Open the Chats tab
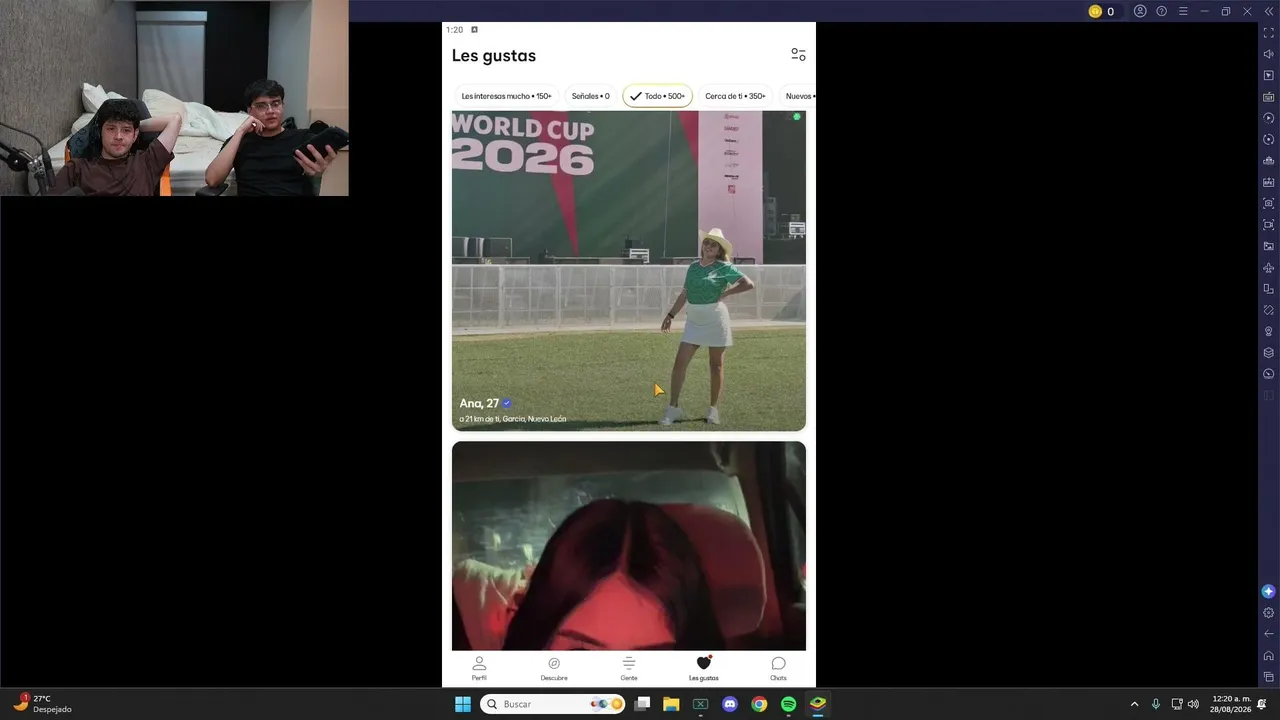The image size is (1280, 720). coord(778,669)
